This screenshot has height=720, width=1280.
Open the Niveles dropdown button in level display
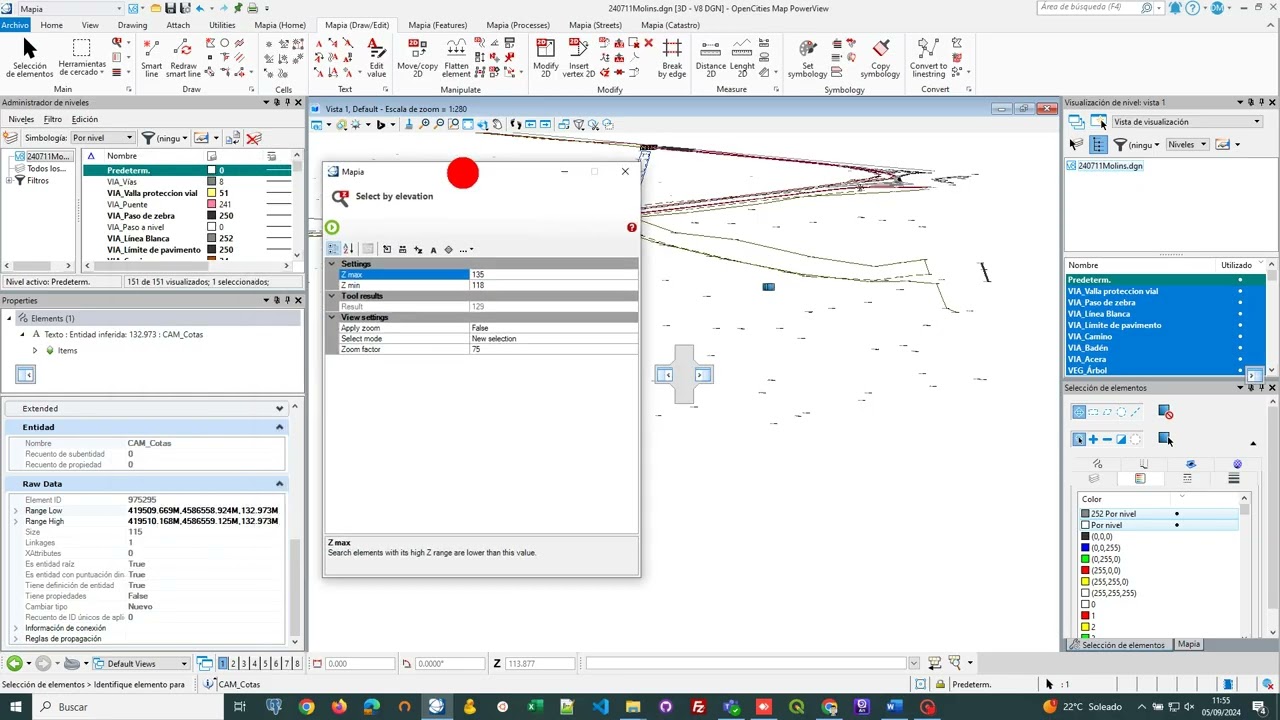(x=1188, y=145)
